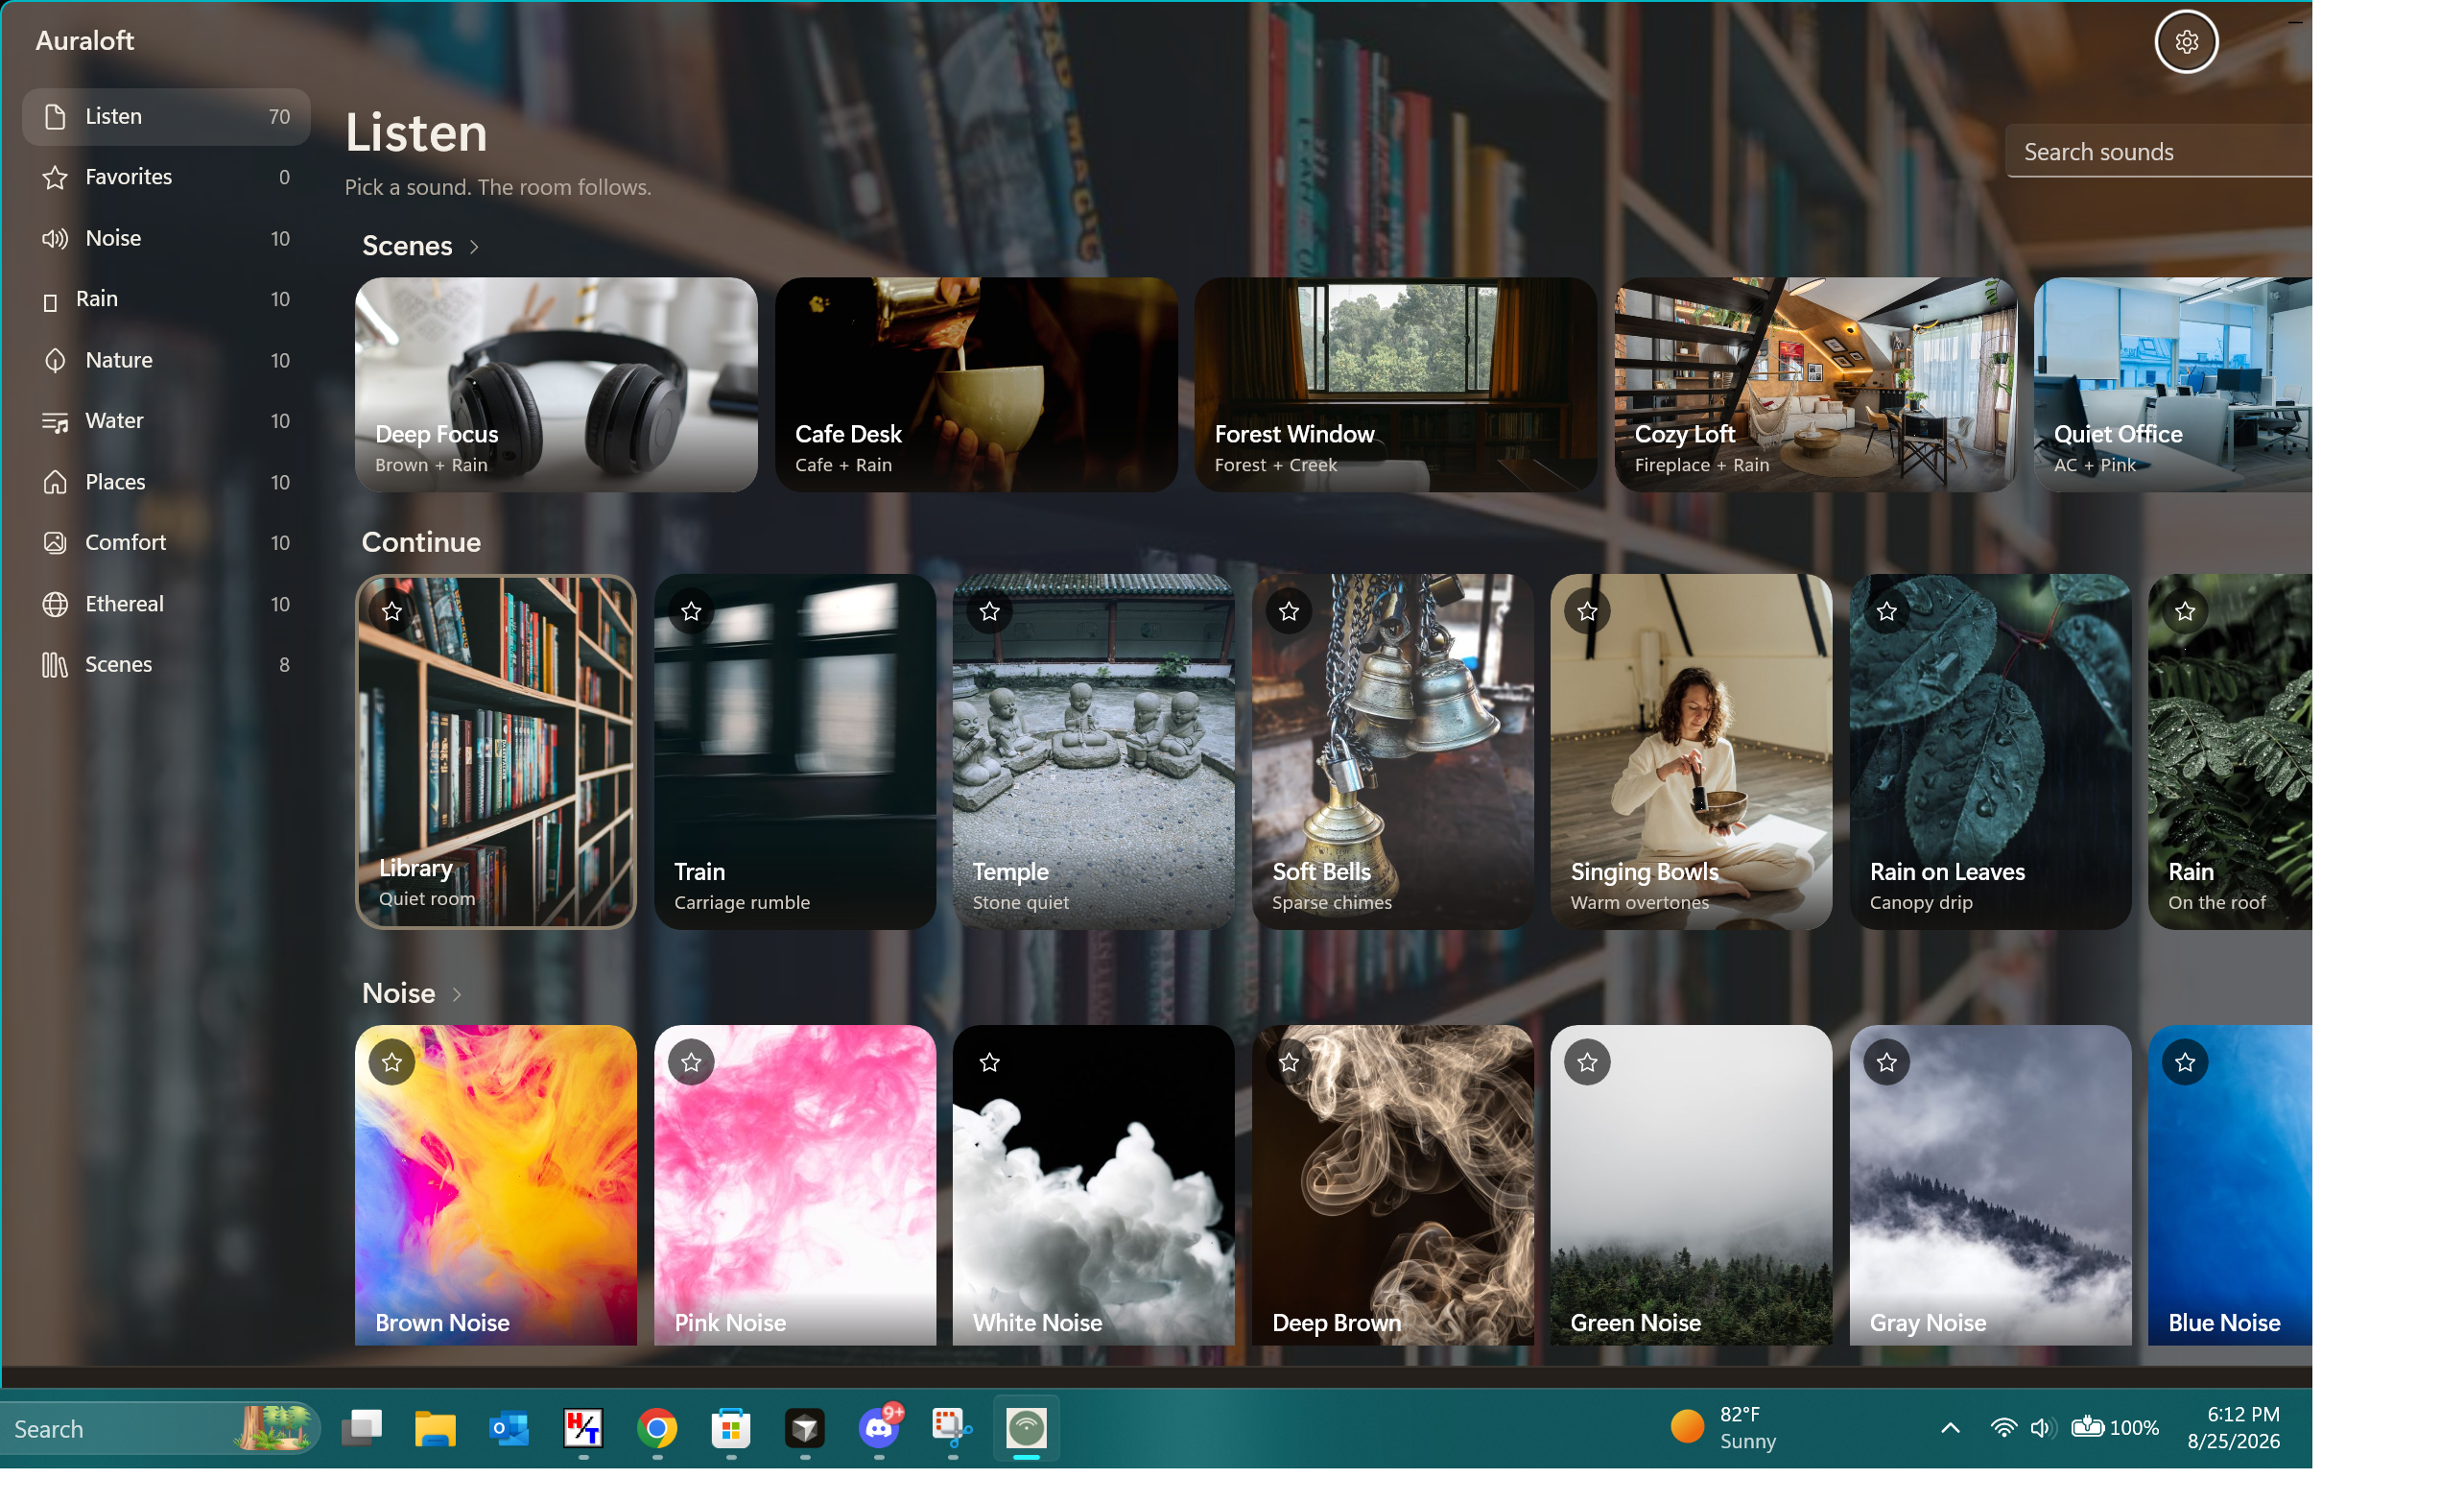
Task: Click the Comfort sidebar icon
Action: click(55, 543)
